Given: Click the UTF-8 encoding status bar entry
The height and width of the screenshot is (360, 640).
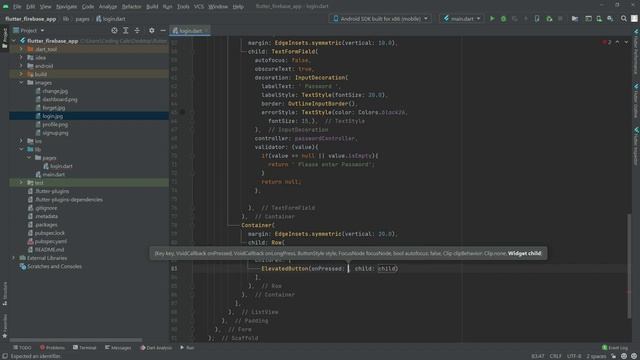Looking at the screenshot, I should click(x=574, y=356).
